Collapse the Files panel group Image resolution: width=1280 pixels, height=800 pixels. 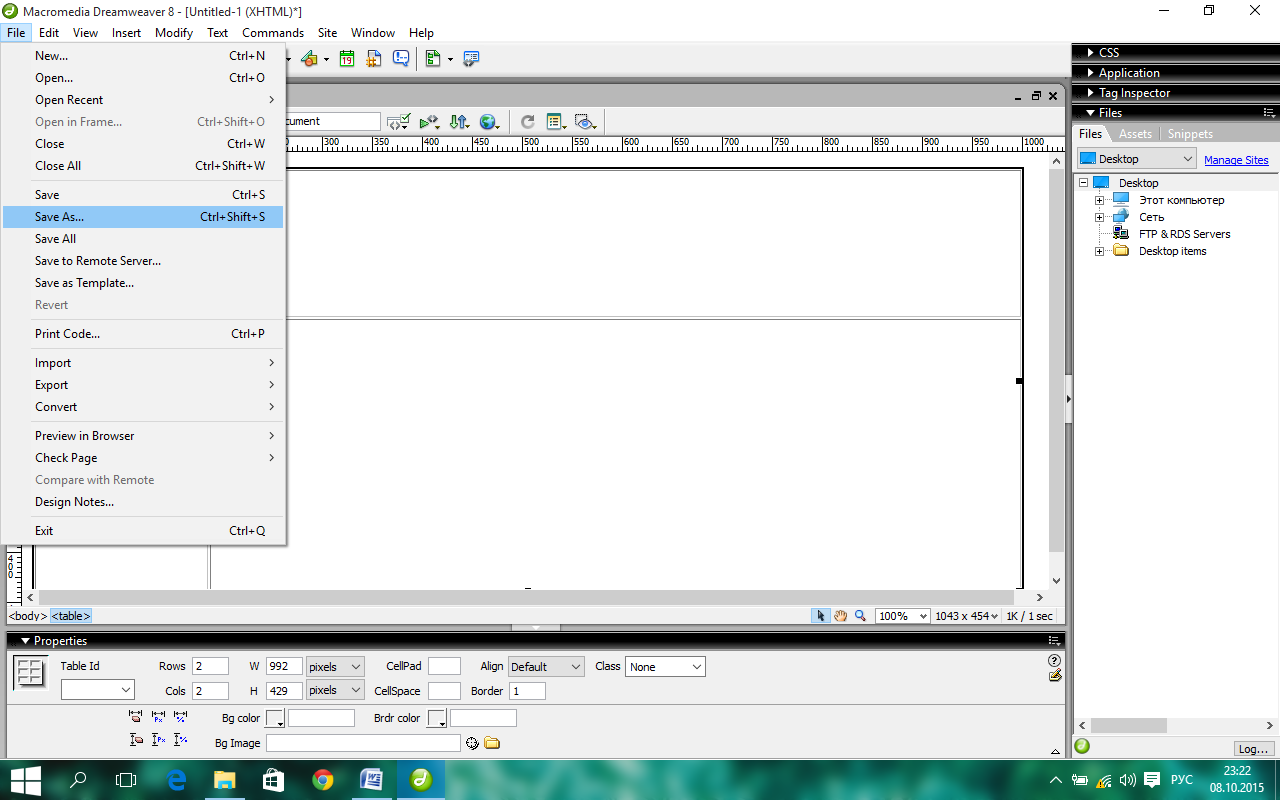(x=1090, y=113)
